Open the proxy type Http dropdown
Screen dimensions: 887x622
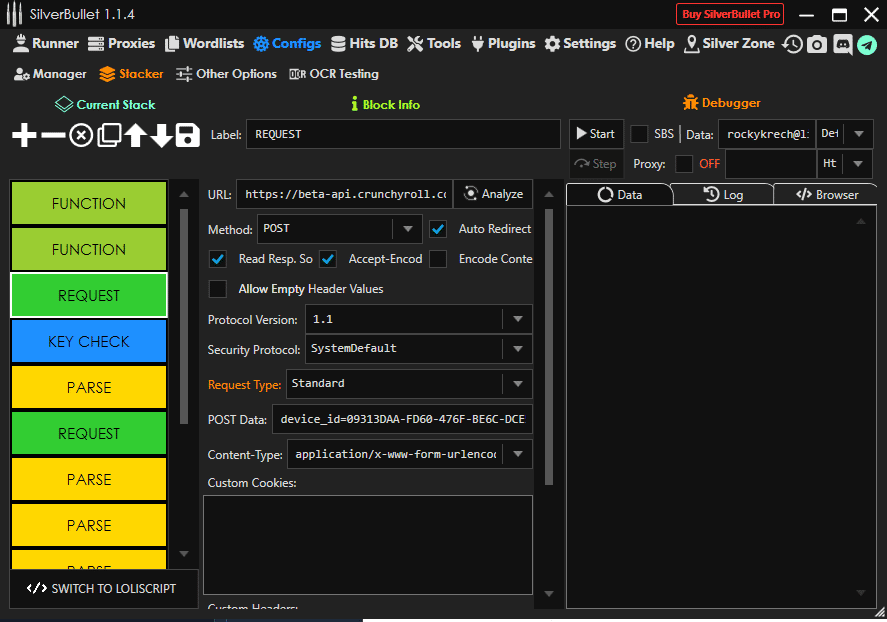point(845,164)
